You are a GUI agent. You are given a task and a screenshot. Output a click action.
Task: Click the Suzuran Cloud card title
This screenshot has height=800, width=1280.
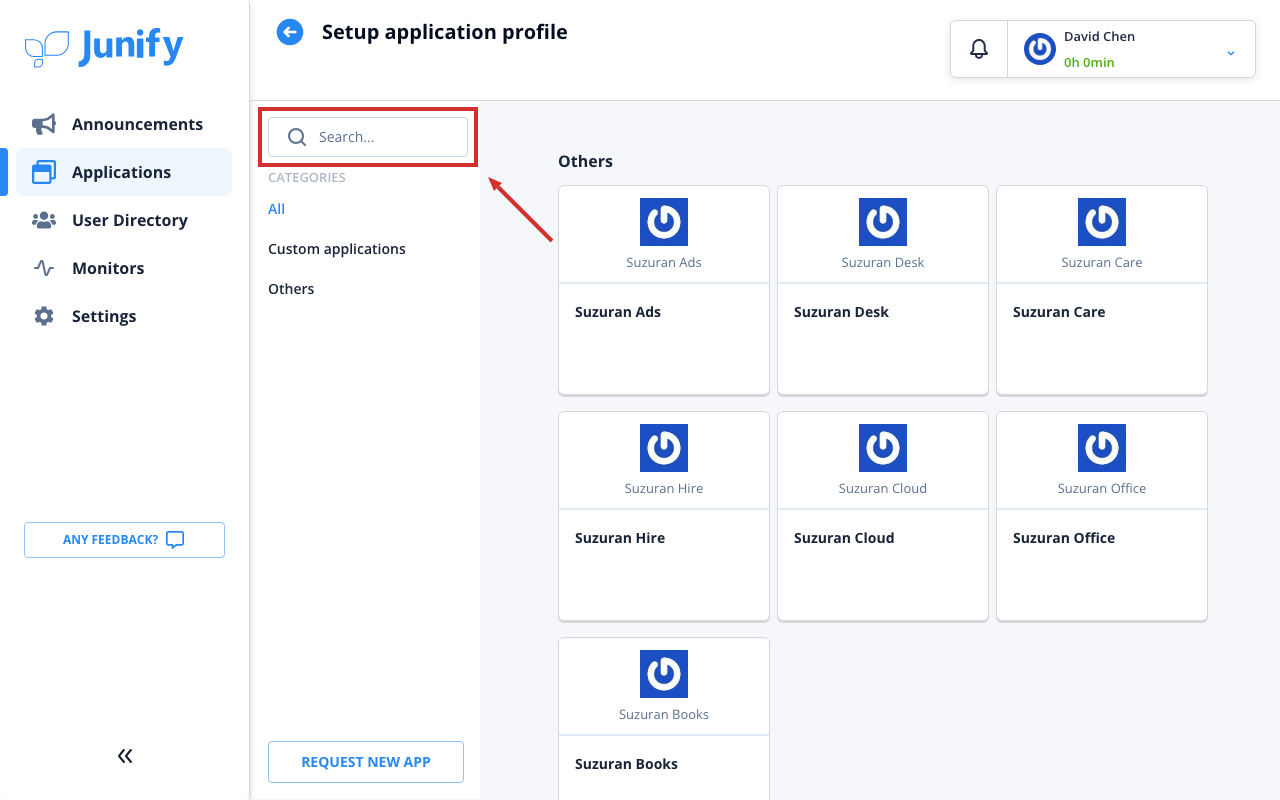point(844,538)
